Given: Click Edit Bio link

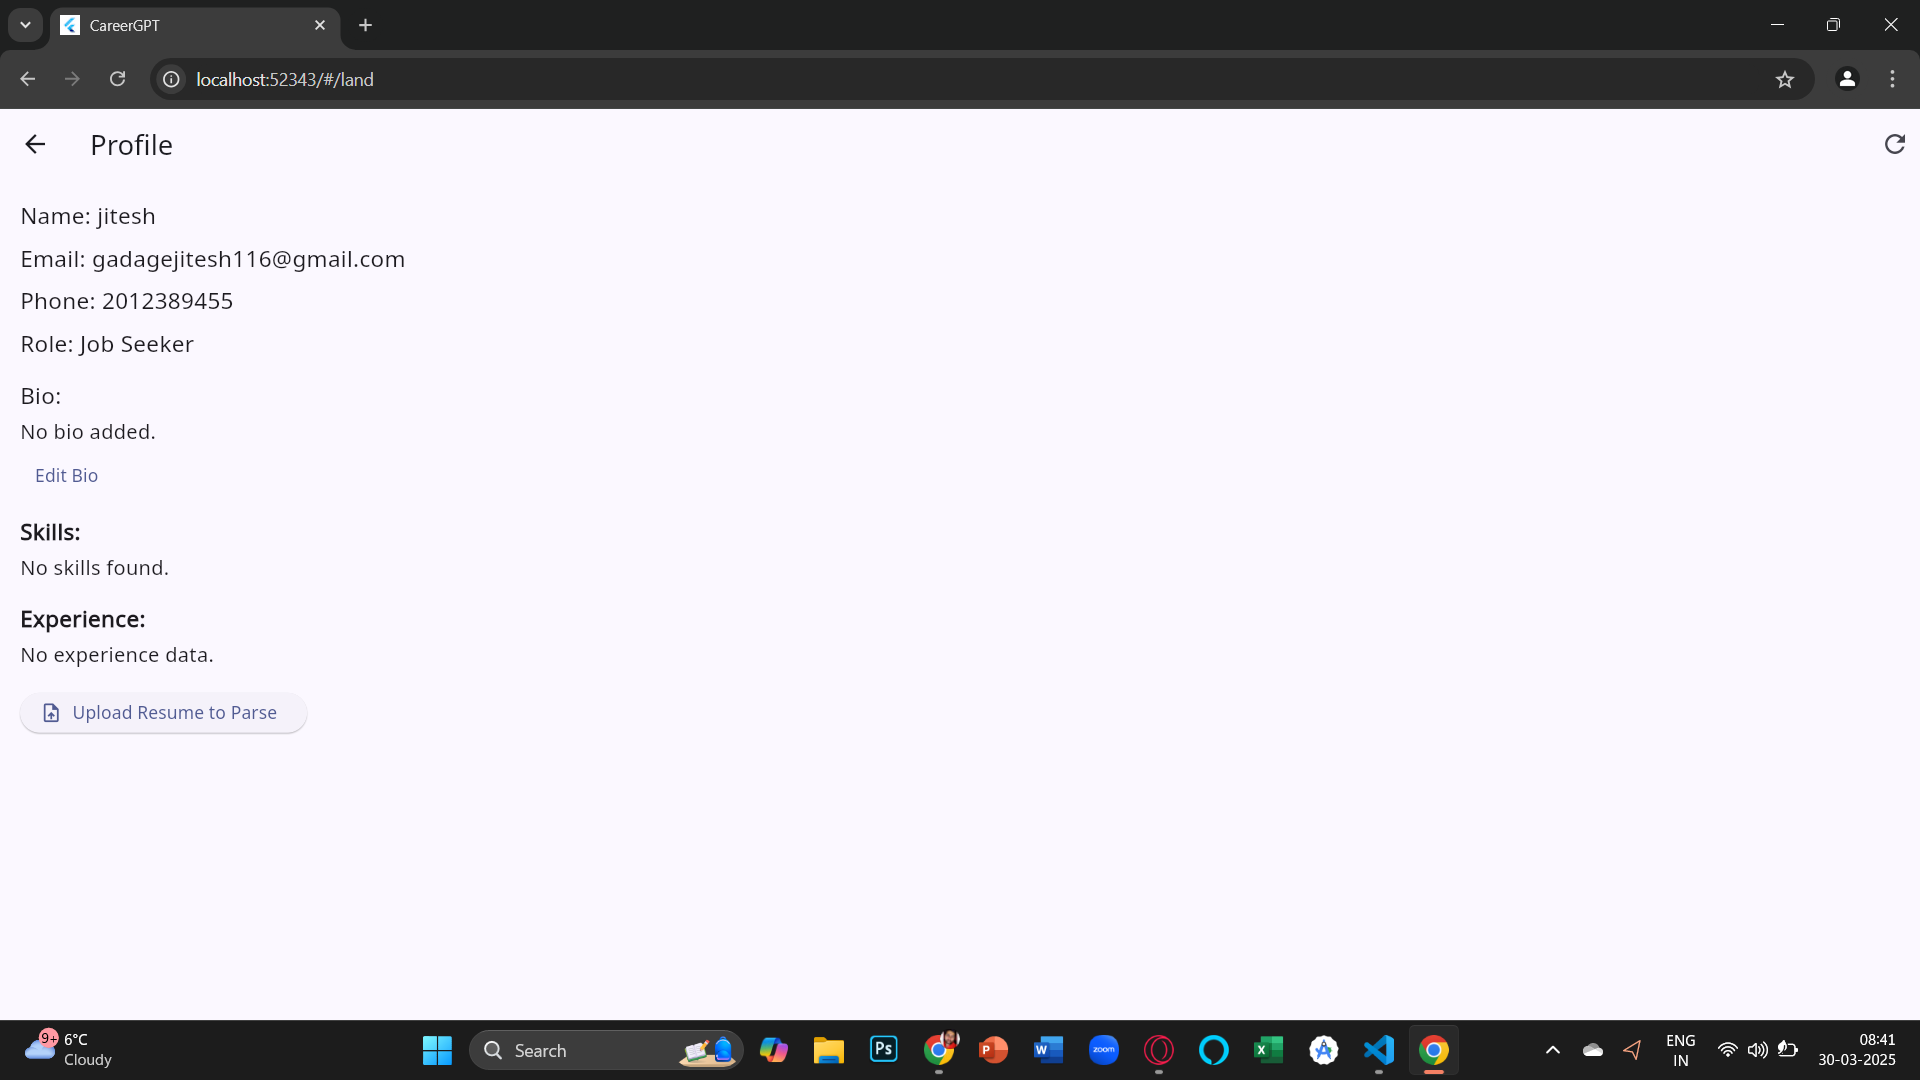Looking at the screenshot, I should 66,476.
